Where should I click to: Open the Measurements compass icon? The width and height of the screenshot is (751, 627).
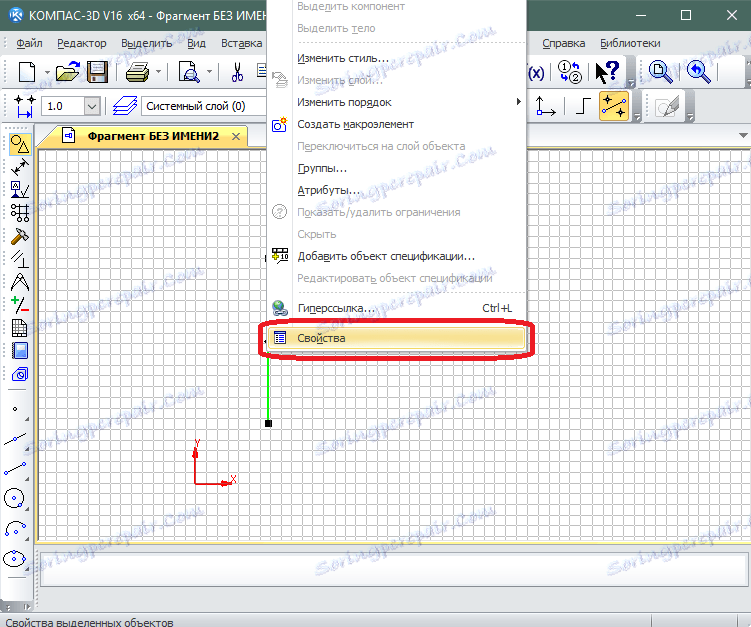click(20, 282)
